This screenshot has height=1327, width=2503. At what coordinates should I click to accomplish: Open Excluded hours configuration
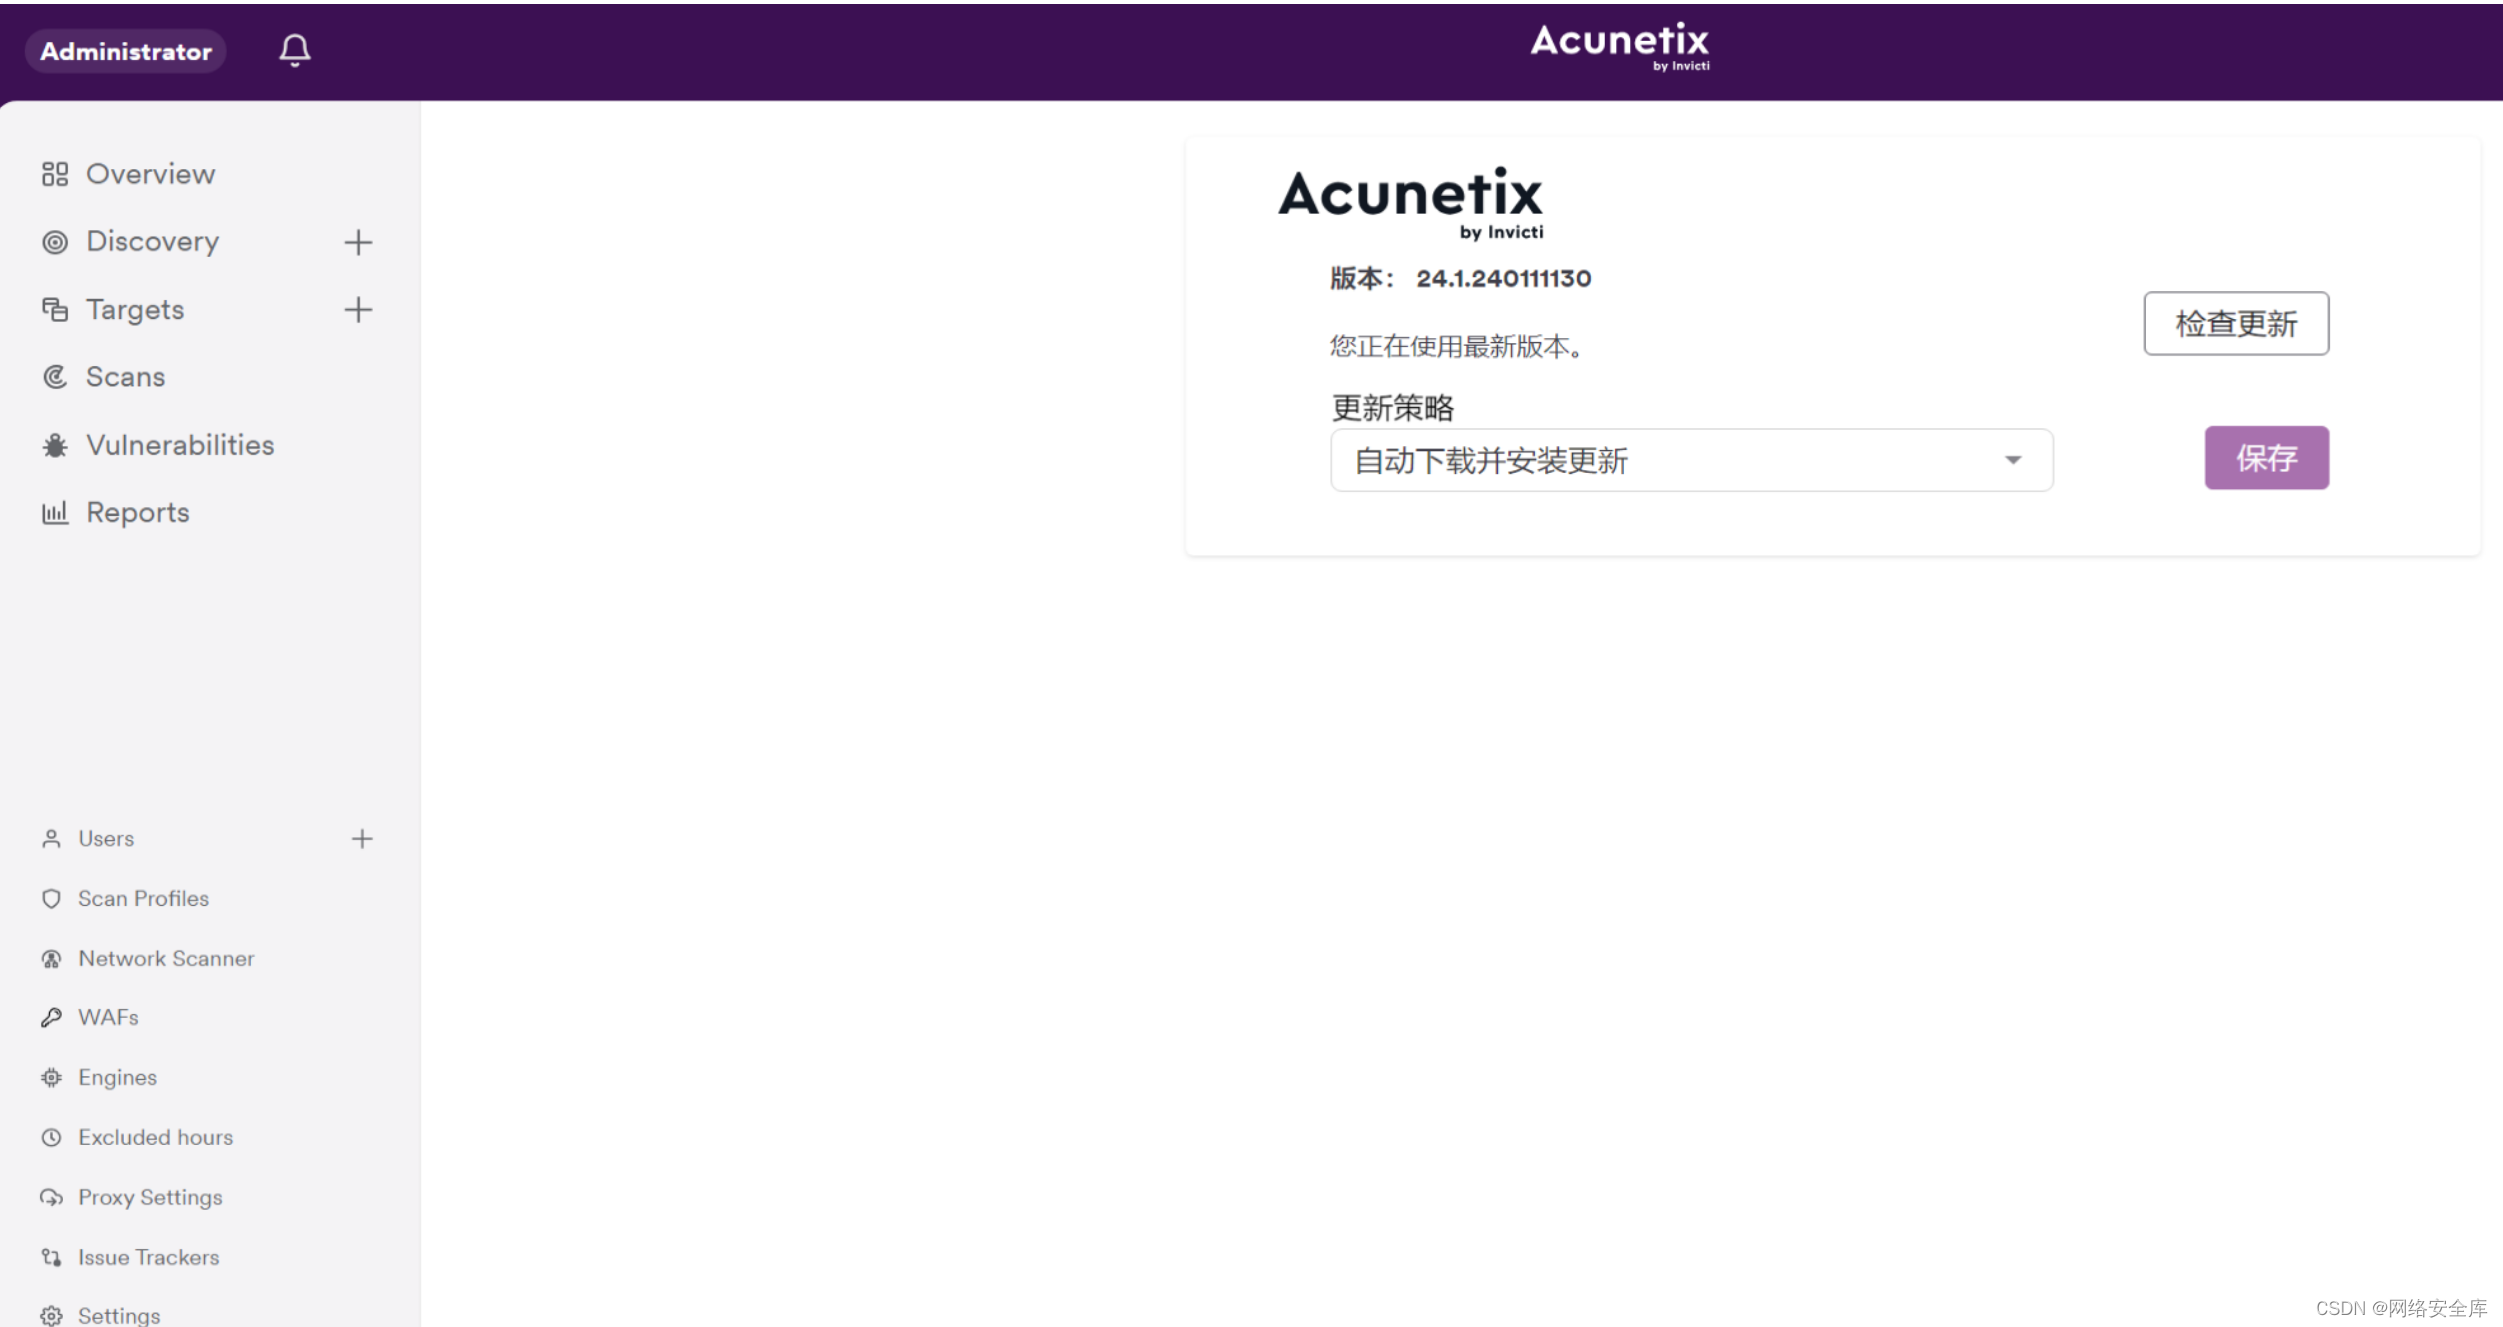(x=155, y=1137)
